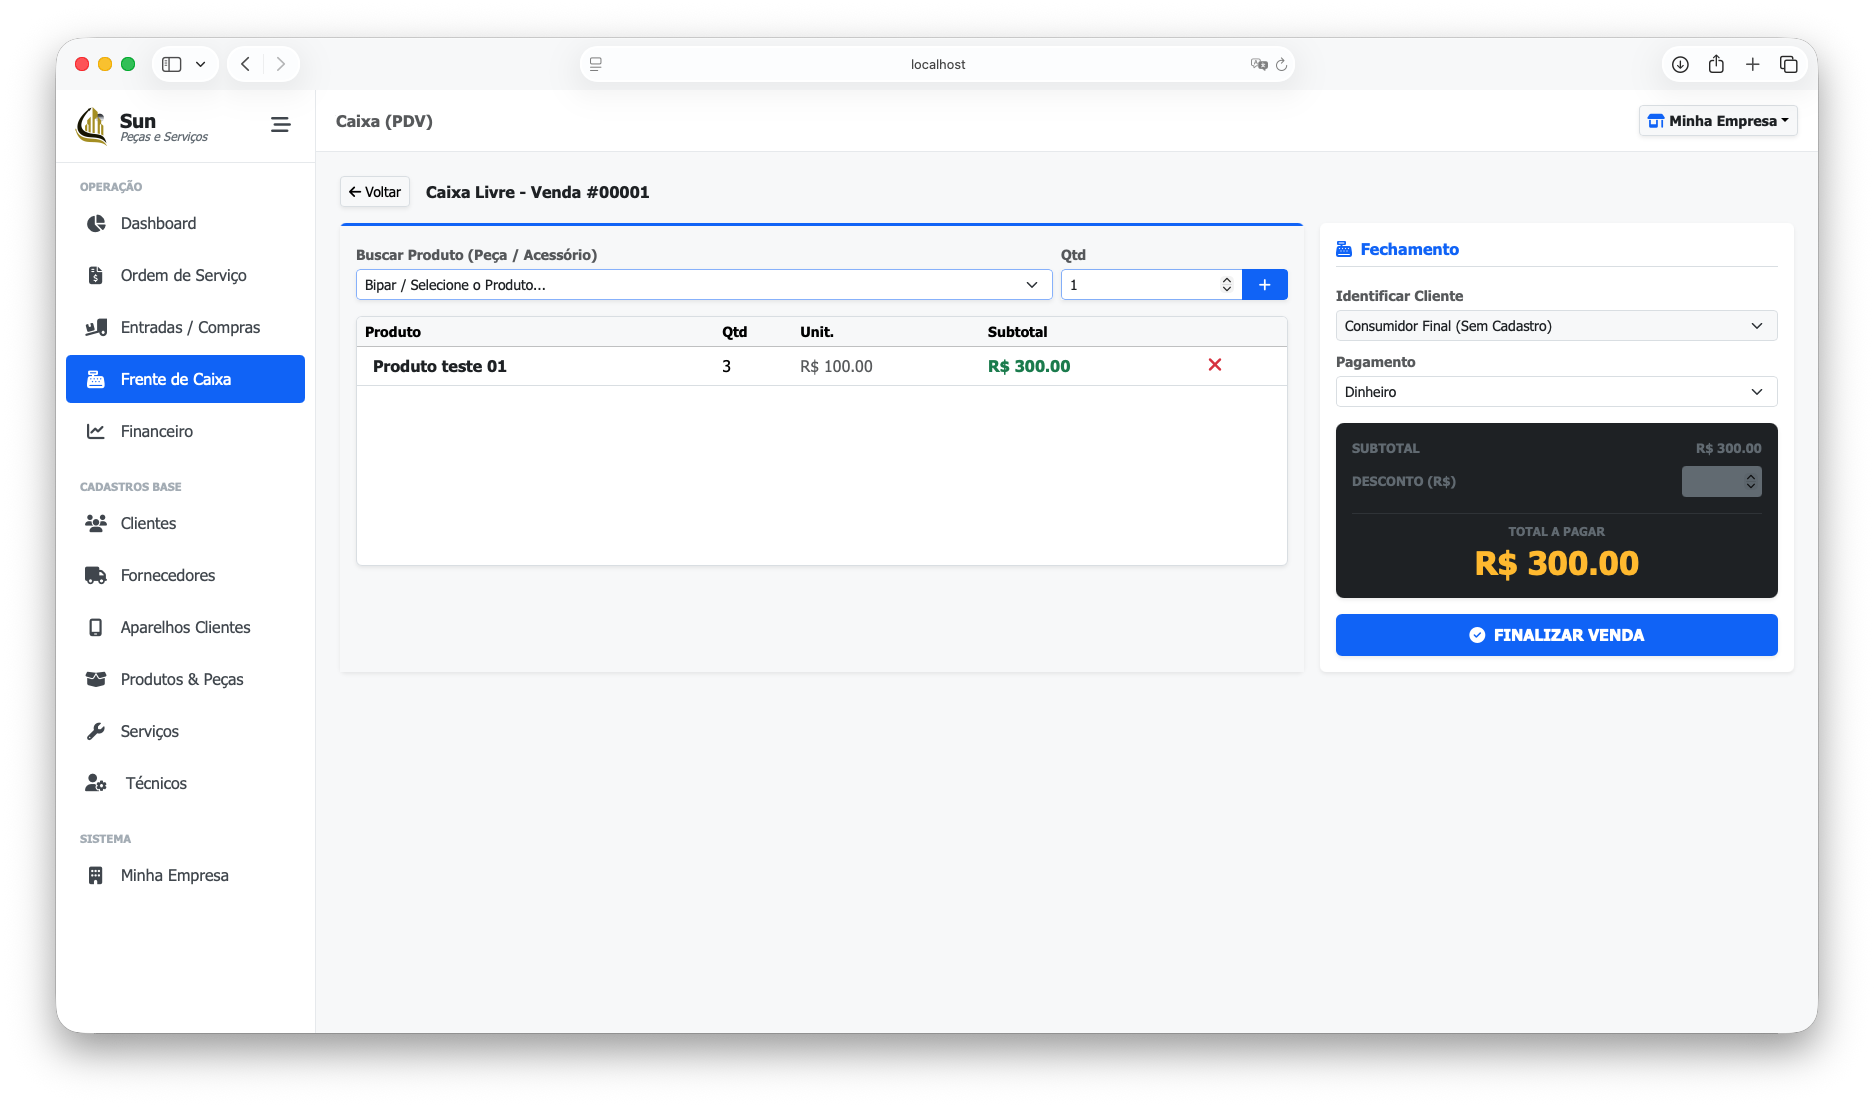Click the browser page reload icon
This screenshot has height=1107, width=1874.
pyautogui.click(x=1281, y=64)
